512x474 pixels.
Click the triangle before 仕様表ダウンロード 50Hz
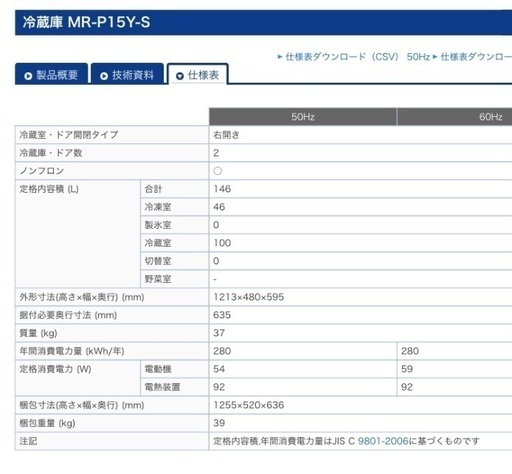tap(280, 57)
